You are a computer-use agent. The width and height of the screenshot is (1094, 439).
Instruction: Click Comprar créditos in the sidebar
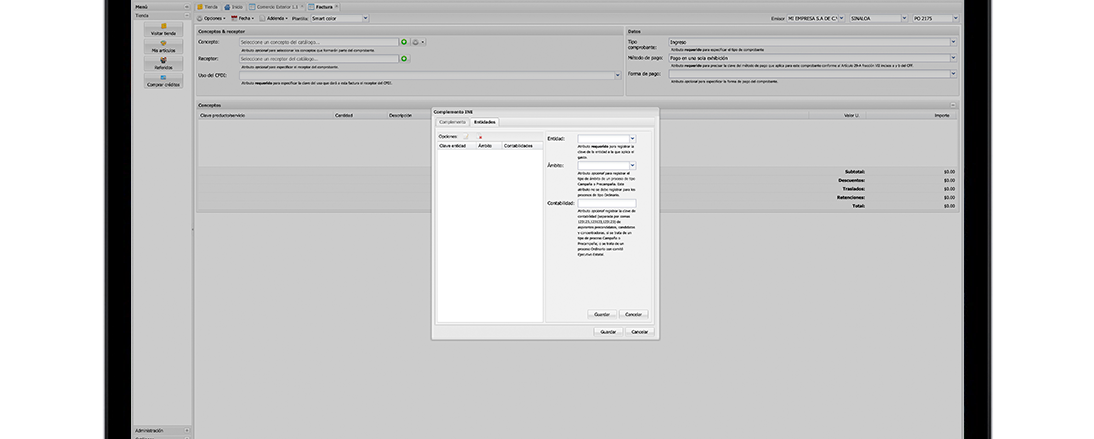click(163, 82)
